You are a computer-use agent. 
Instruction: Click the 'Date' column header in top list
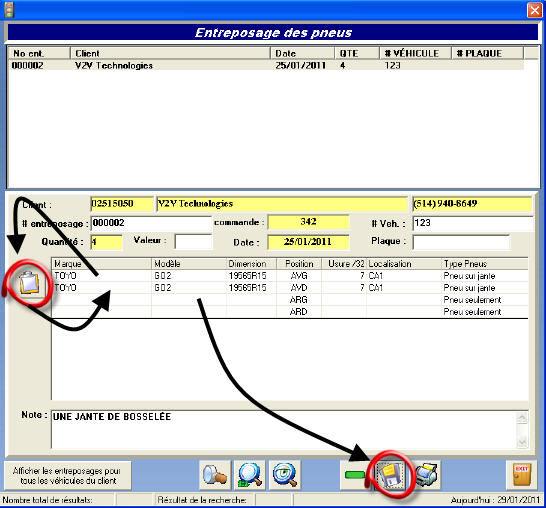pyautogui.click(x=302, y=53)
